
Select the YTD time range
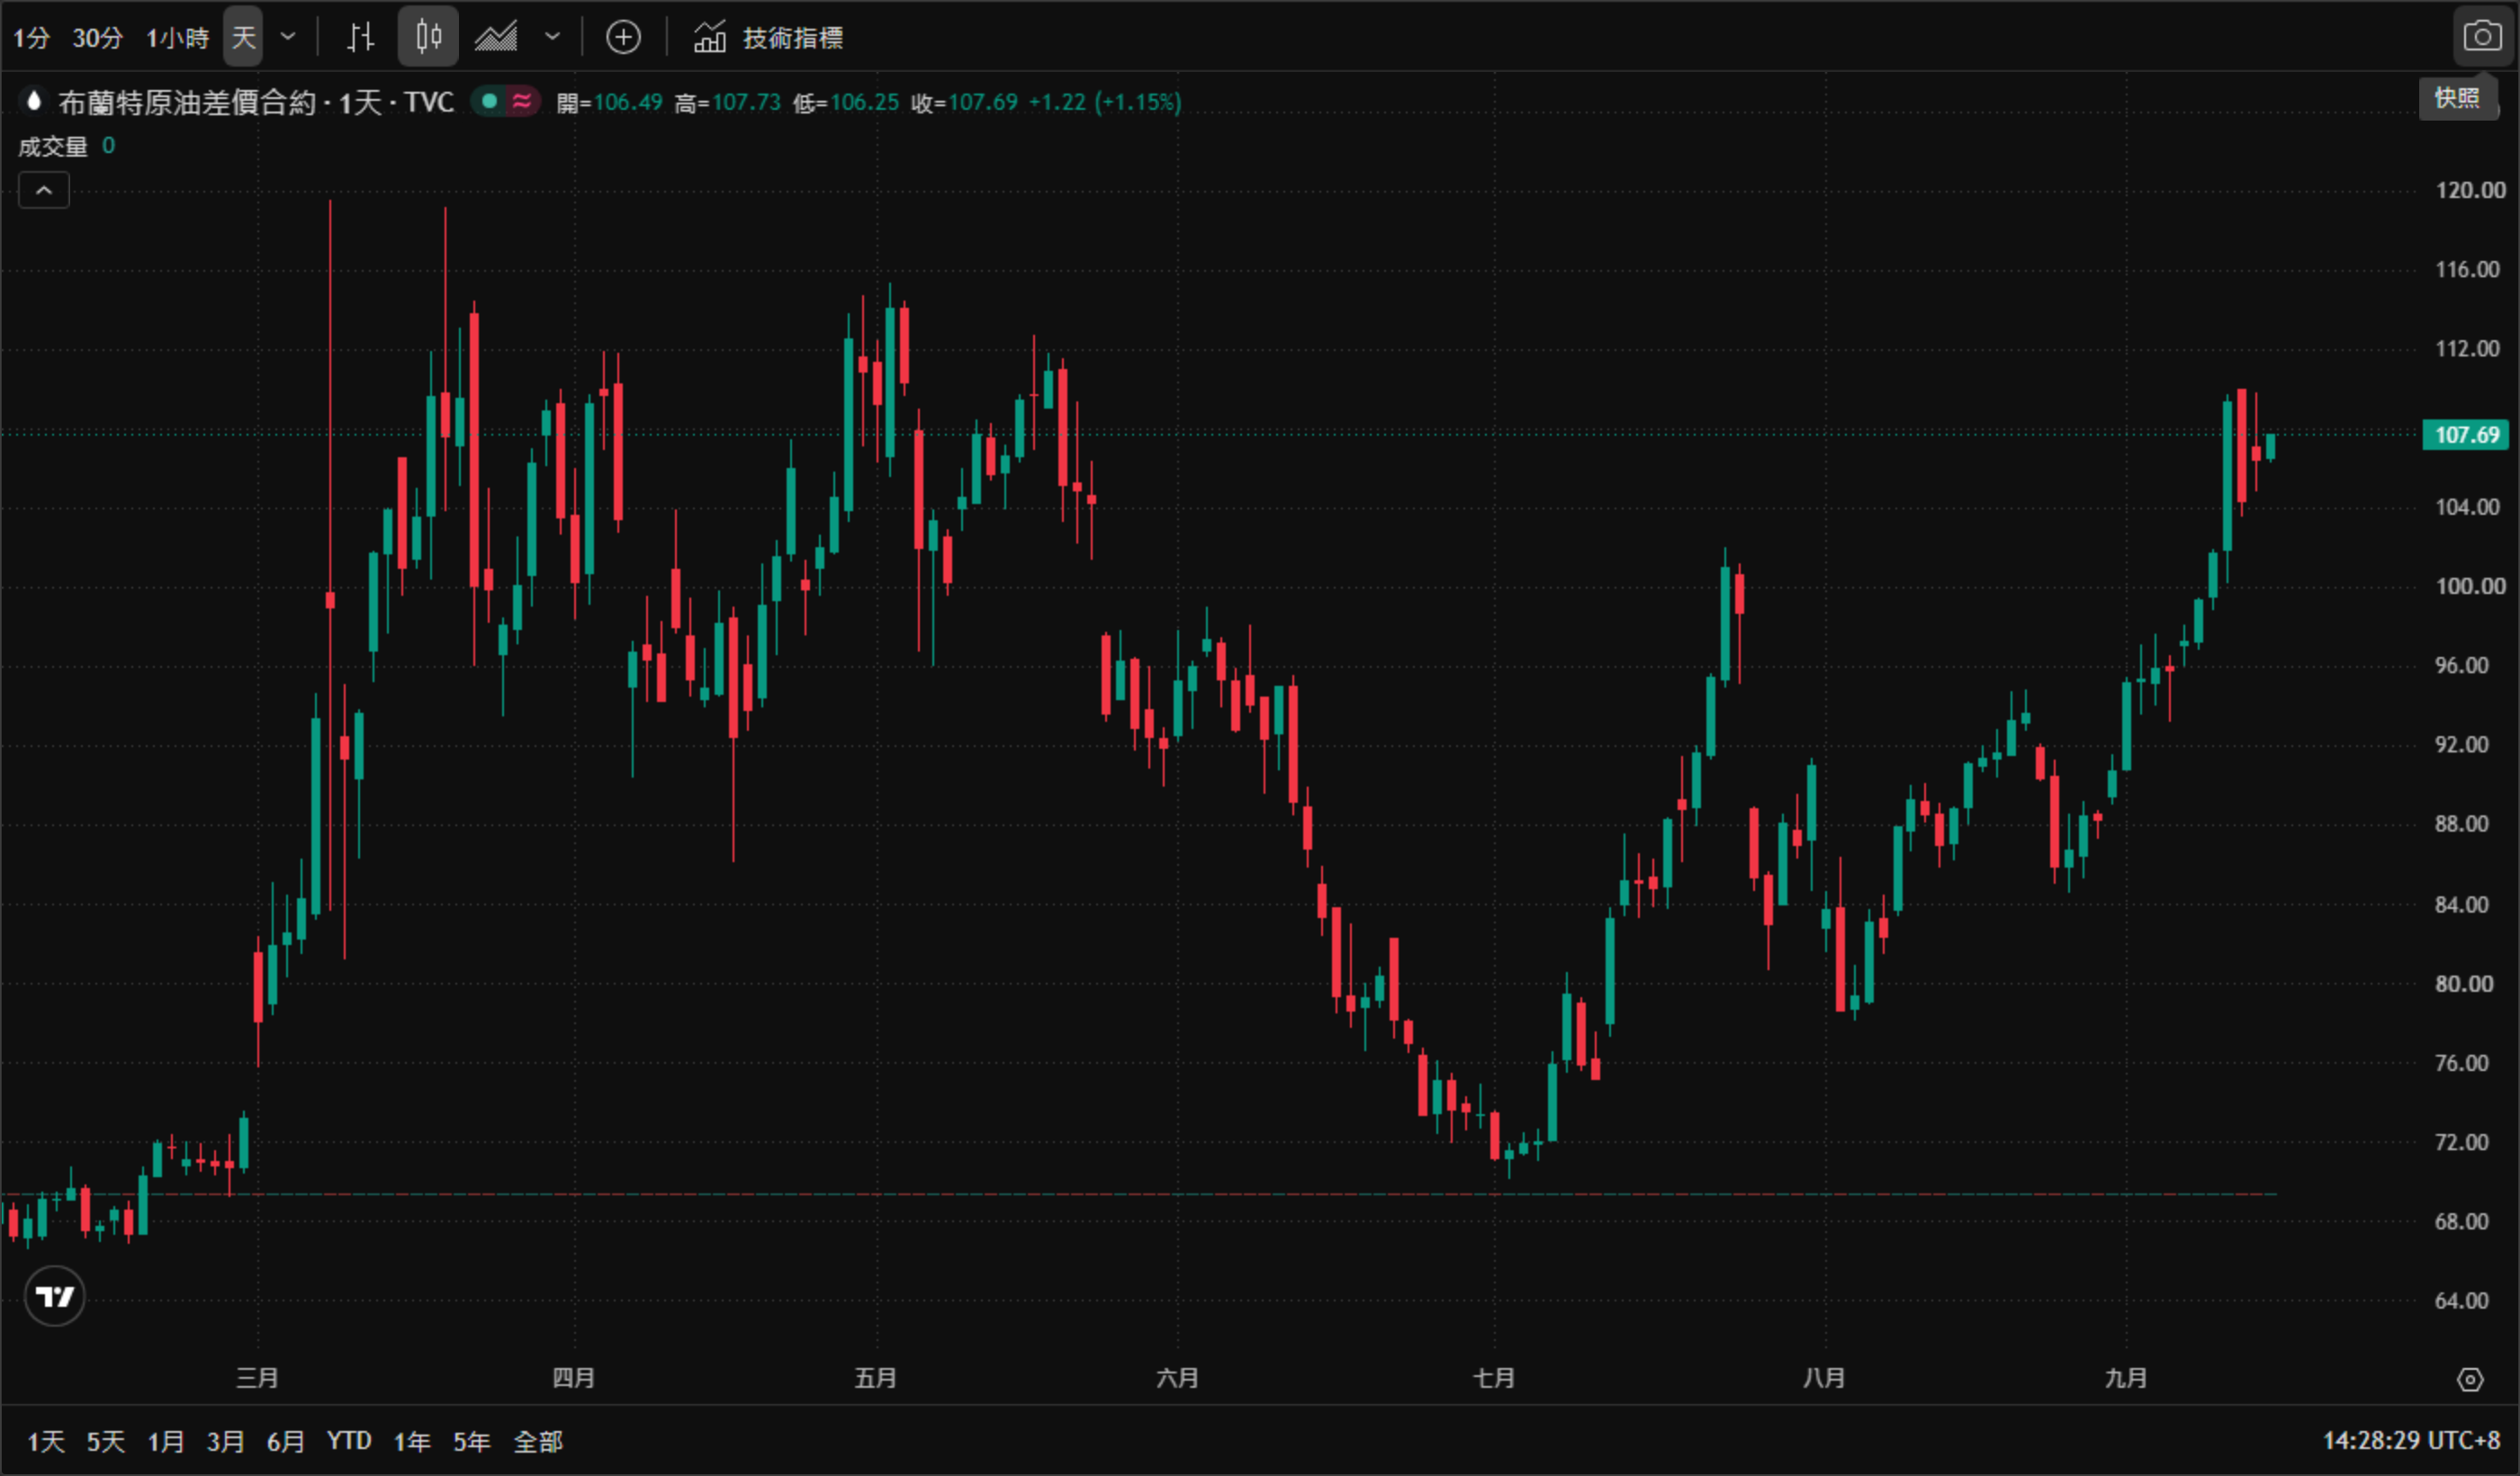click(x=349, y=1440)
